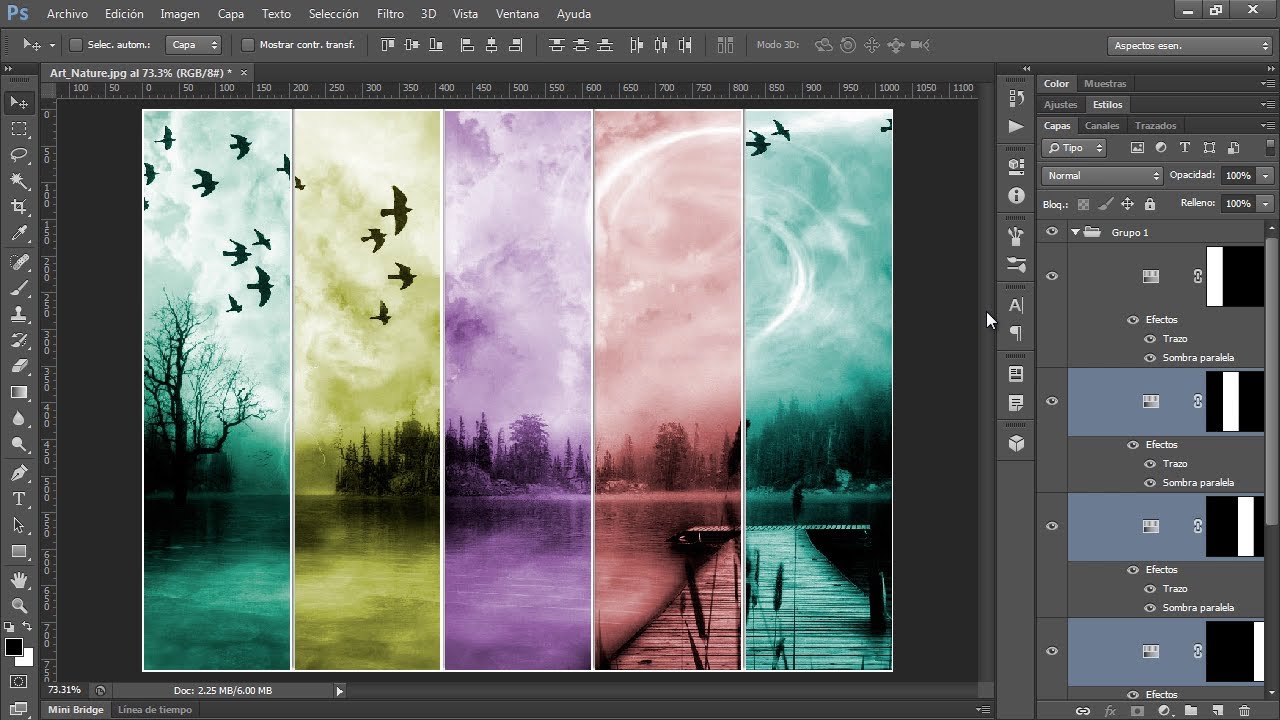Open the Aspectos esen. workspace dropdown

tap(1190, 46)
